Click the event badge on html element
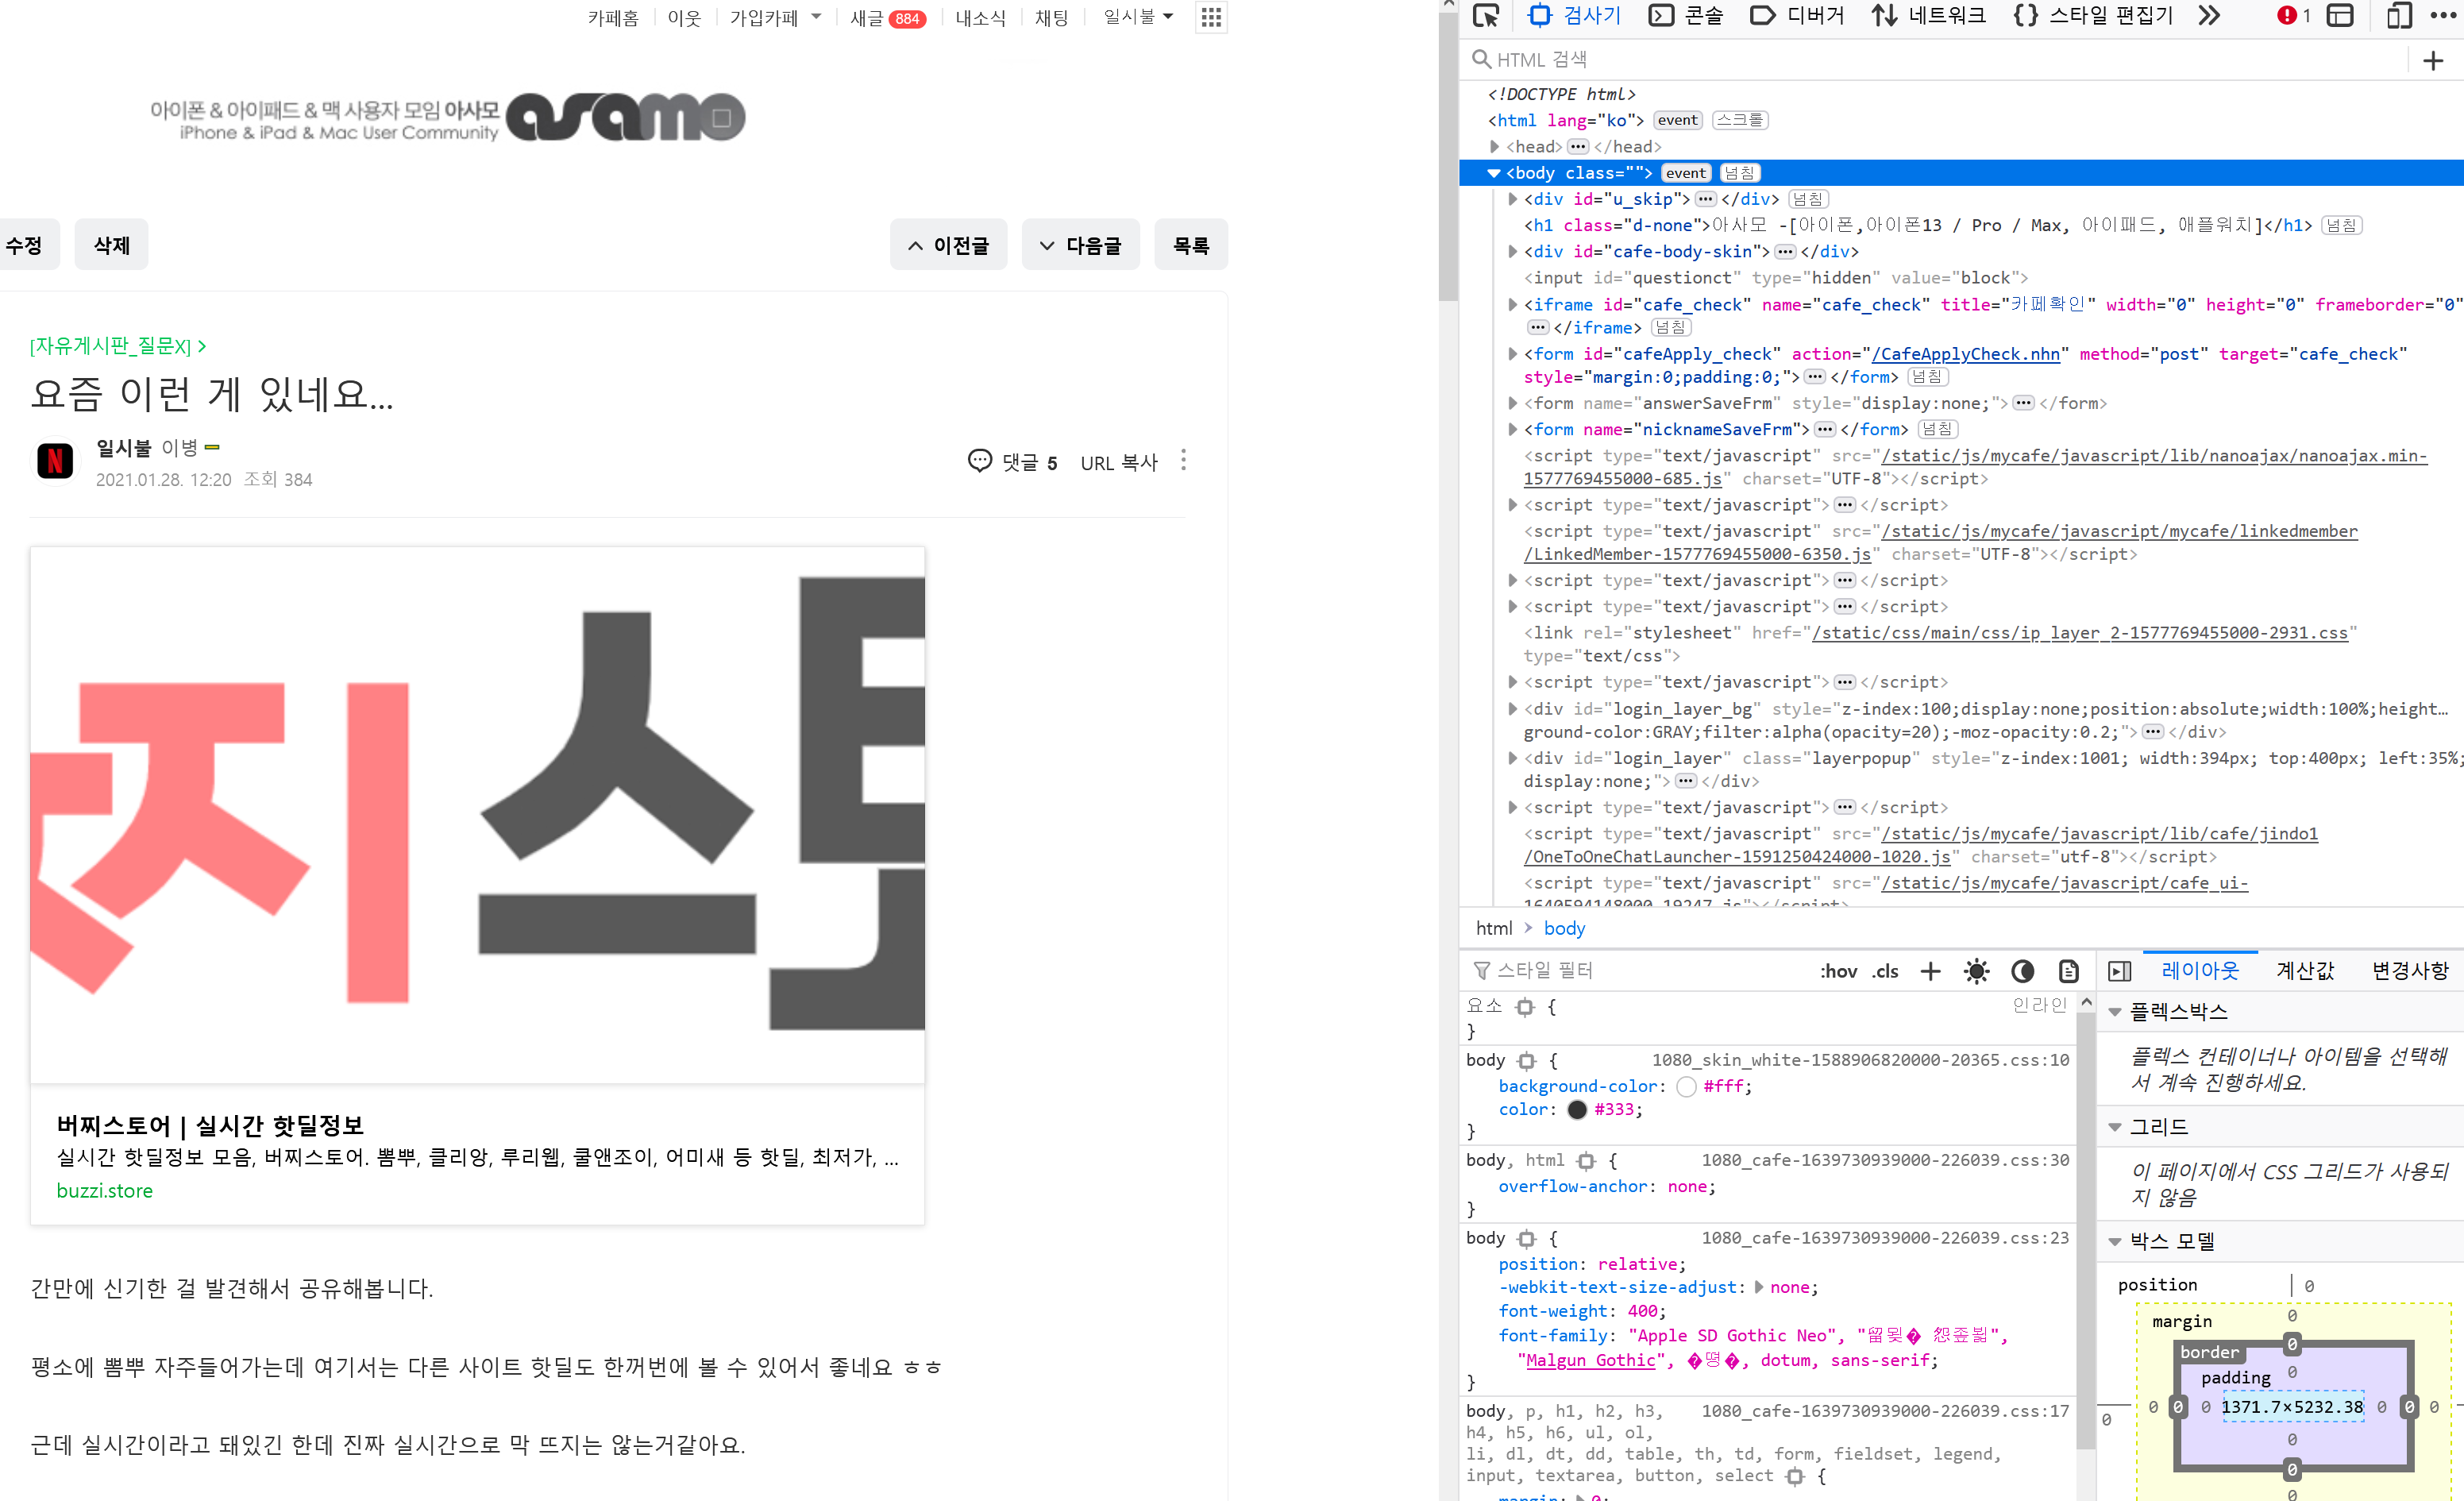 point(1677,120)
